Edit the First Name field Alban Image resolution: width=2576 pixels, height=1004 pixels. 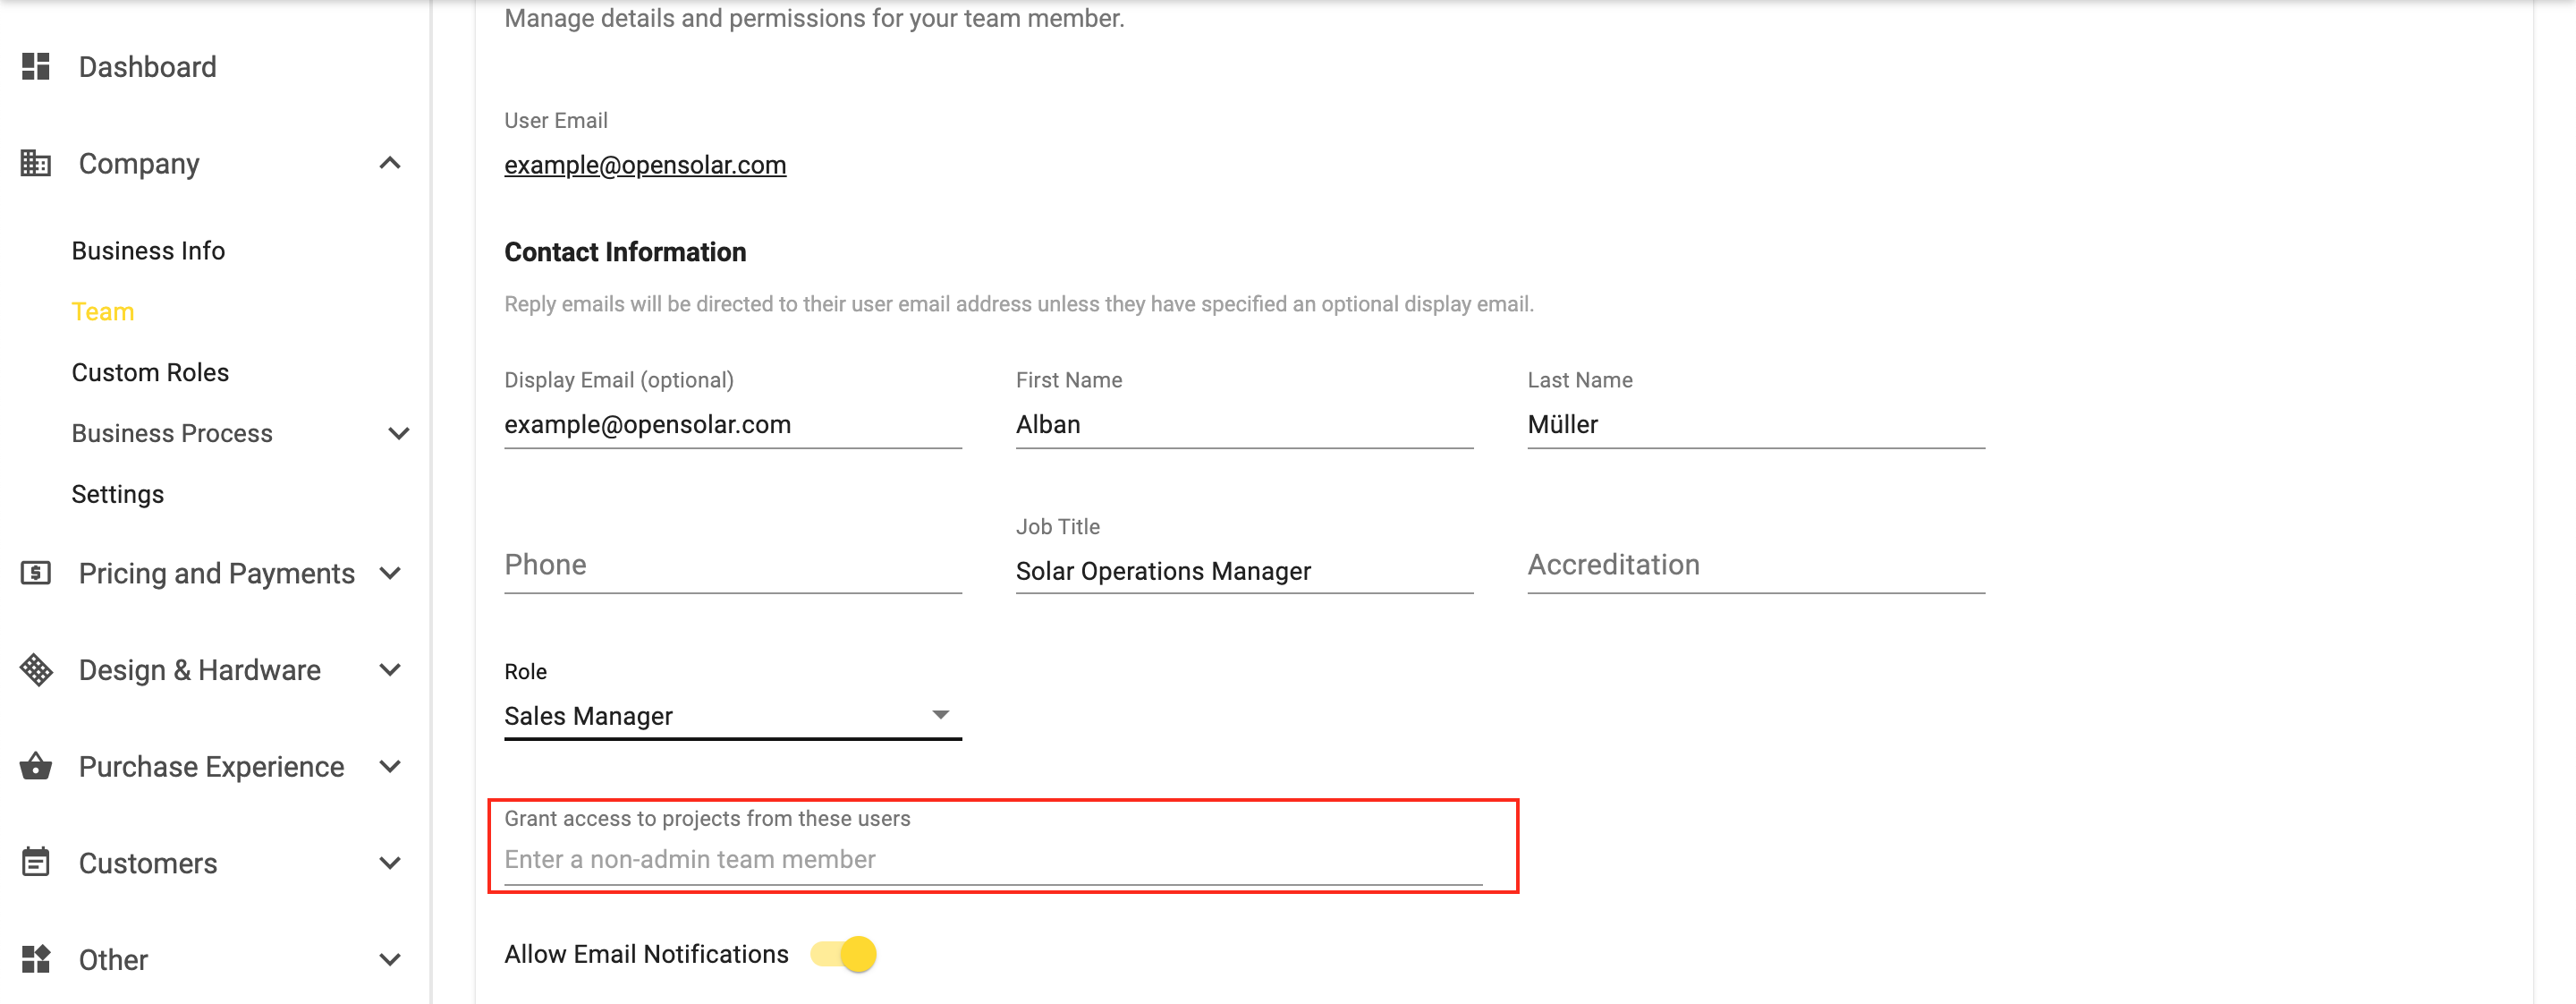1244,425
